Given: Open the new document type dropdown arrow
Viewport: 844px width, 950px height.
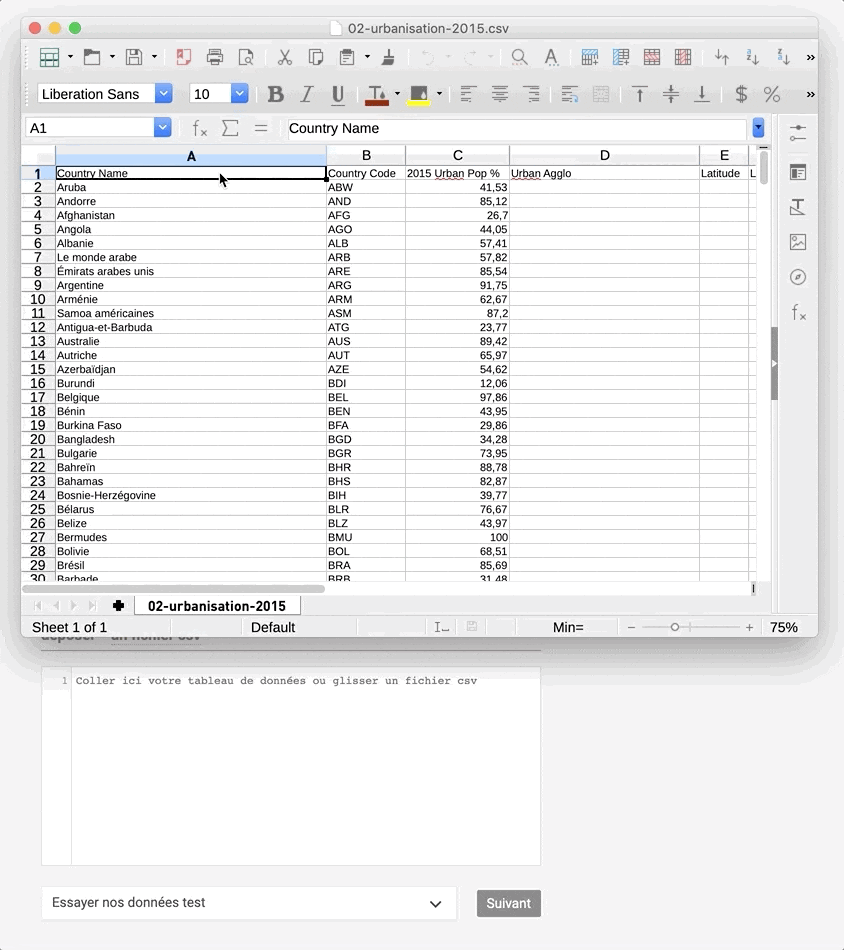Looking at the screenshot, I should pyautogui.click(x=70, y=58).
